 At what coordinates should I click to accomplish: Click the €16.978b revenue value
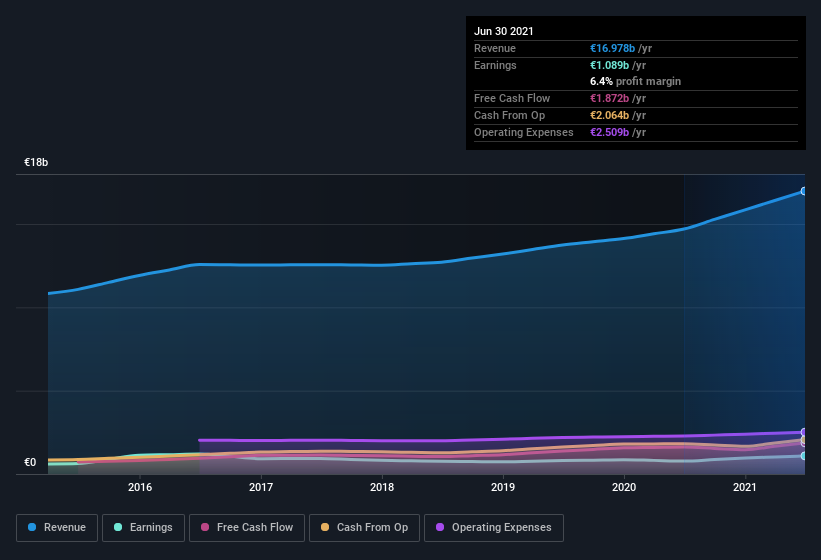pyautogui.click(x=612, y=48)
